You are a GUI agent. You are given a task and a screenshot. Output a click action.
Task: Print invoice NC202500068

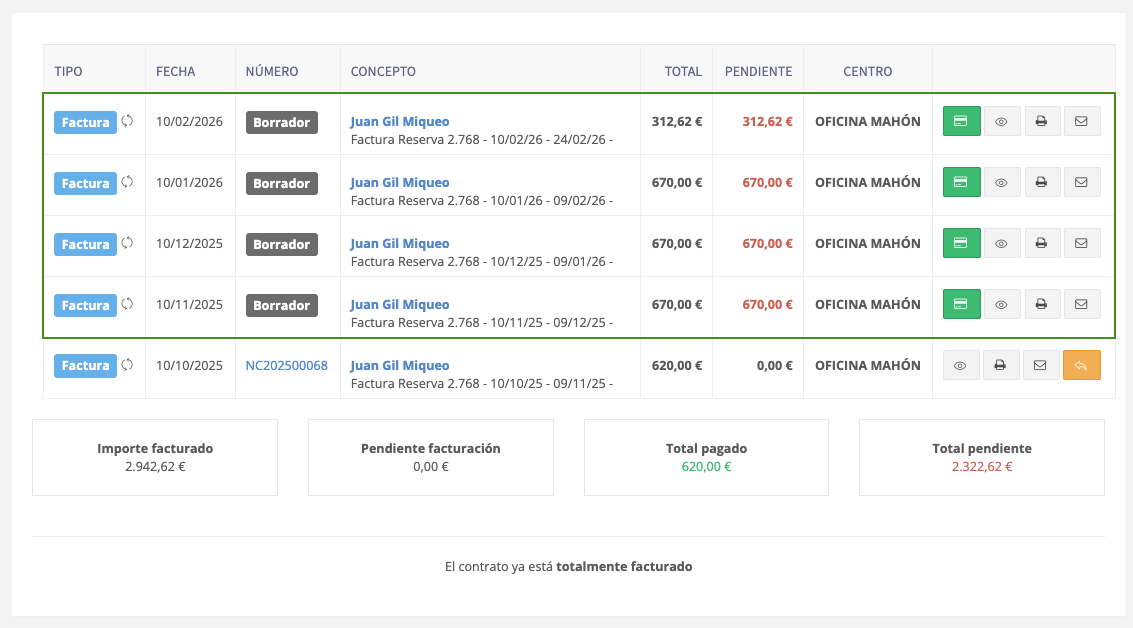click(x=1000, y=366)
